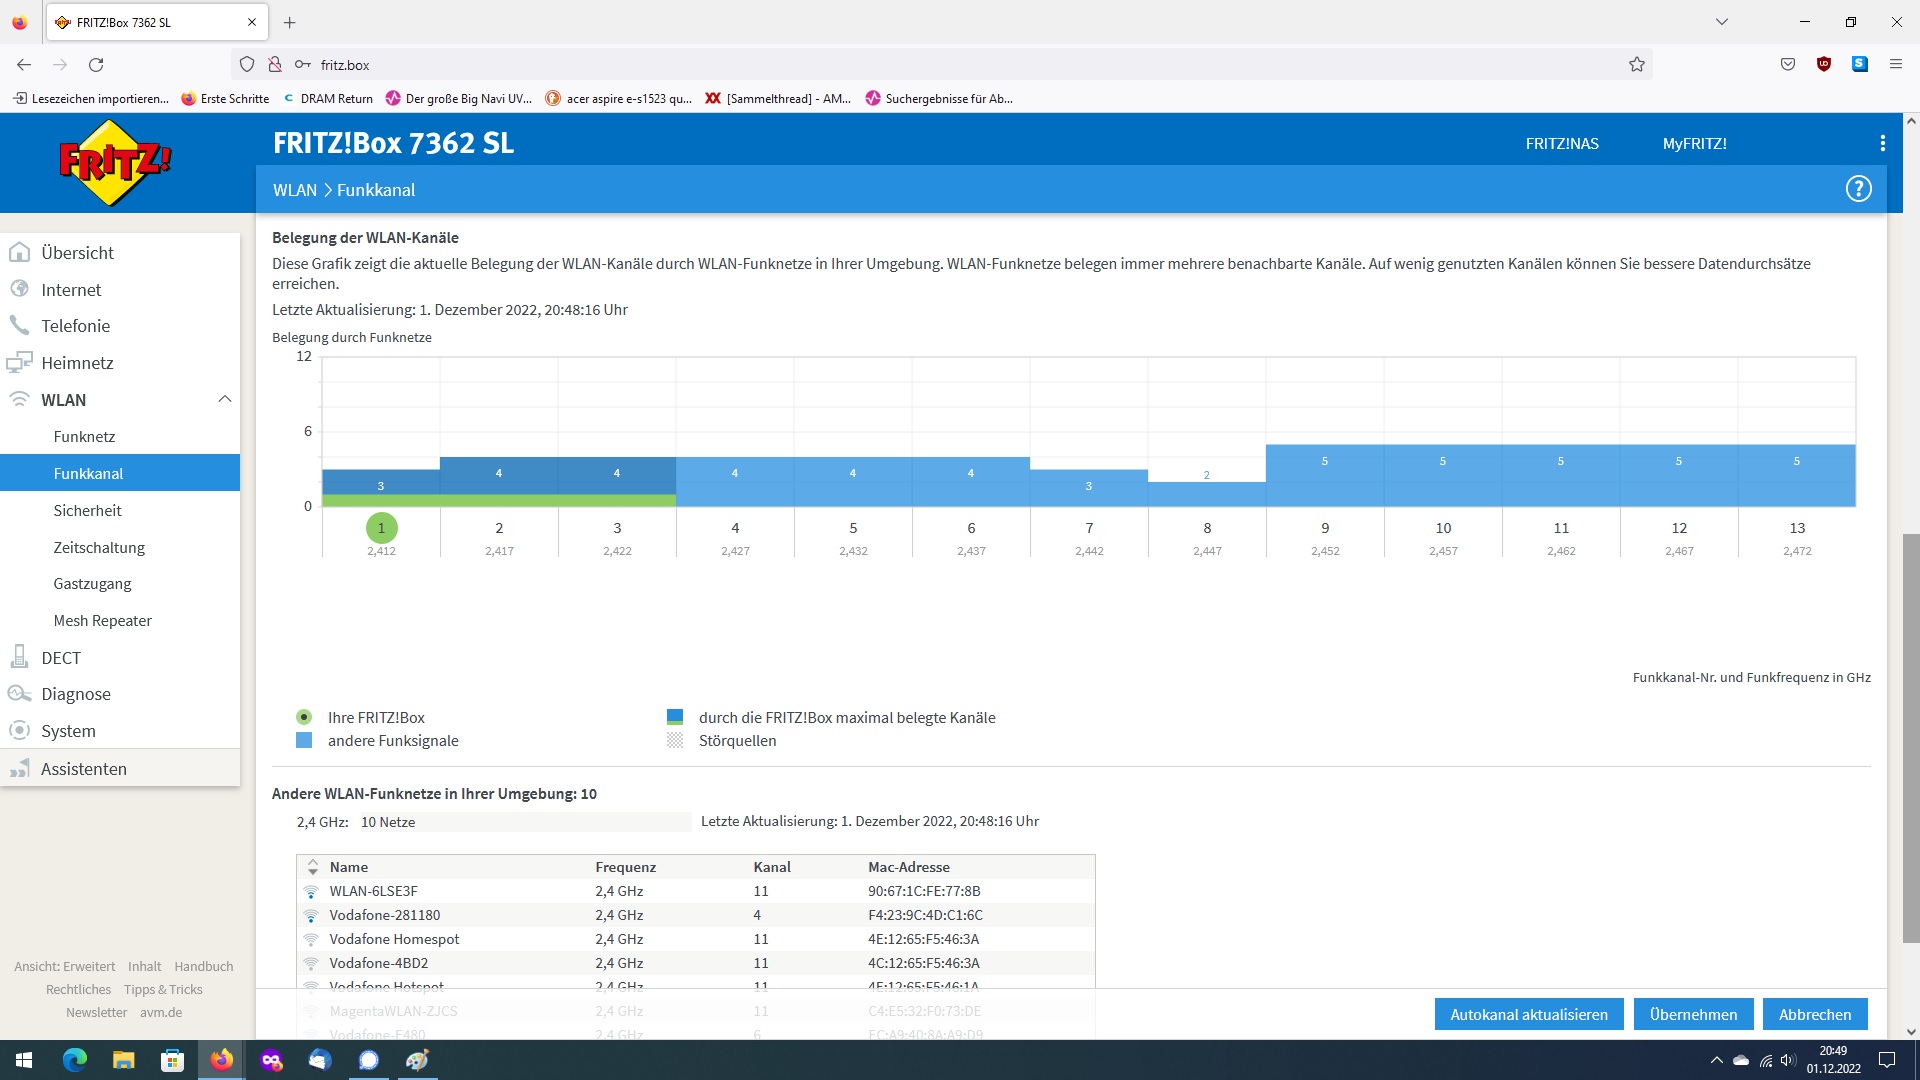This screenshot has width=1920, height=1080.
Task: Click the FRITZ! logo
Action: pyautogui.click(x=114, y=162)
